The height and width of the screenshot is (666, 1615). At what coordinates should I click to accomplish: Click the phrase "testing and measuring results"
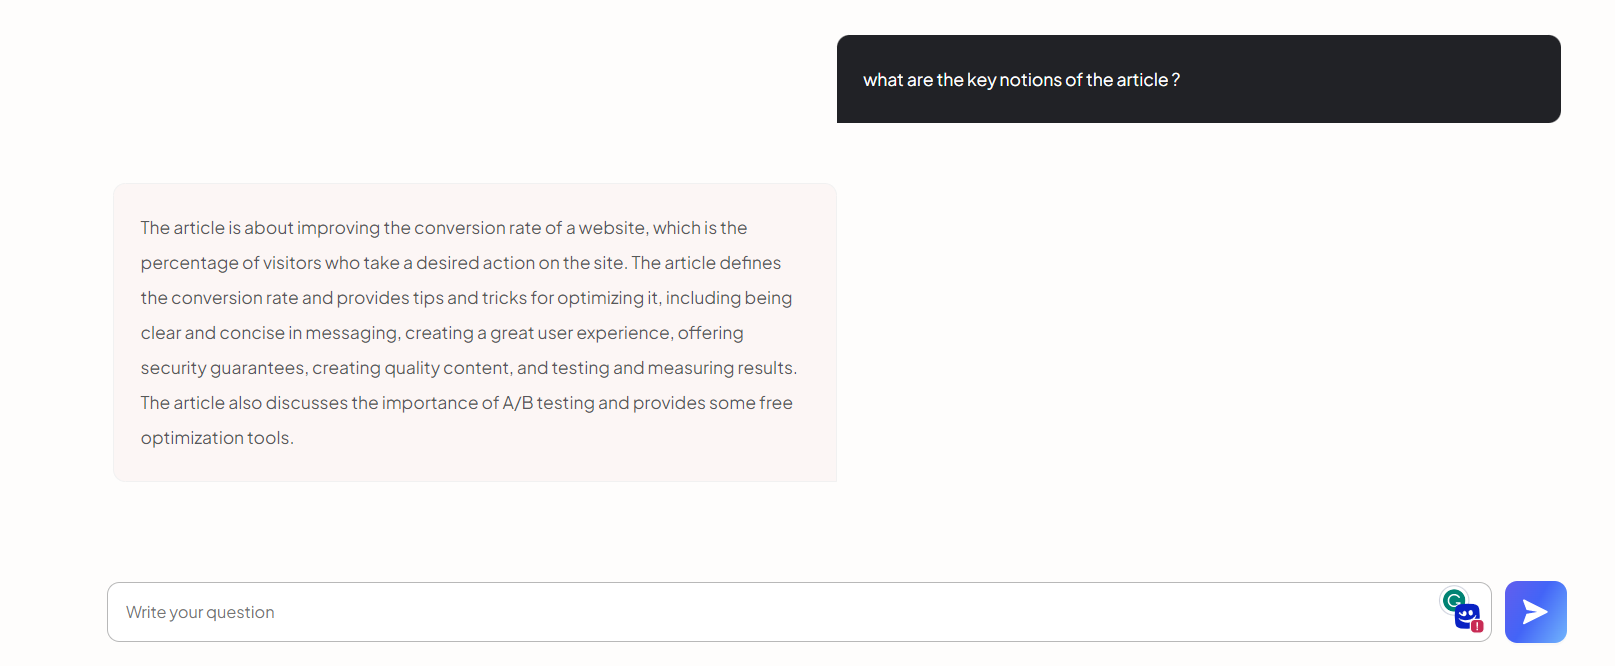[x=674, y=368]
